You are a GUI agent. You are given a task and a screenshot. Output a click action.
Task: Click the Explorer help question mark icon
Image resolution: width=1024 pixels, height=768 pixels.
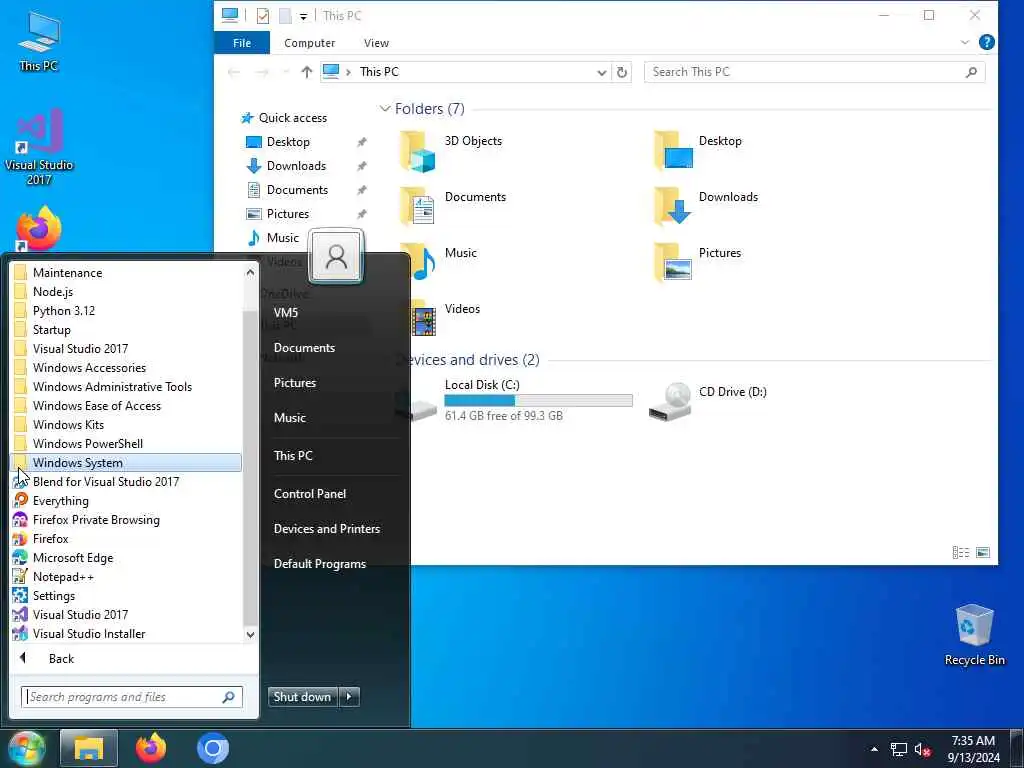coord(986,42)
